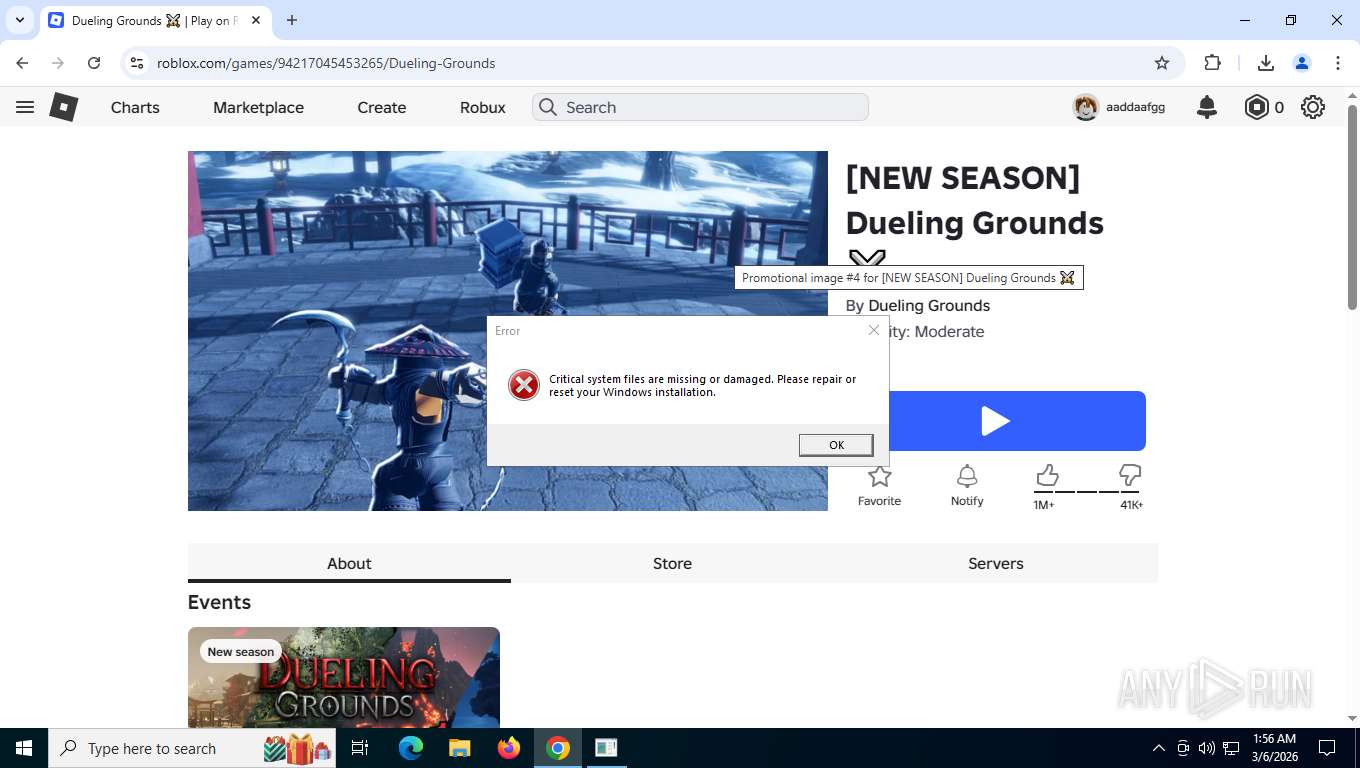The height and width of the screenshot is (768, 1360).
Task: Click OK in the Error dialog
Action: click(x=836, y=445)
